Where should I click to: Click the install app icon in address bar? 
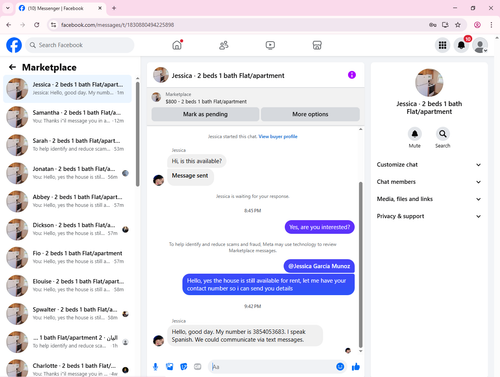[445, 25]
